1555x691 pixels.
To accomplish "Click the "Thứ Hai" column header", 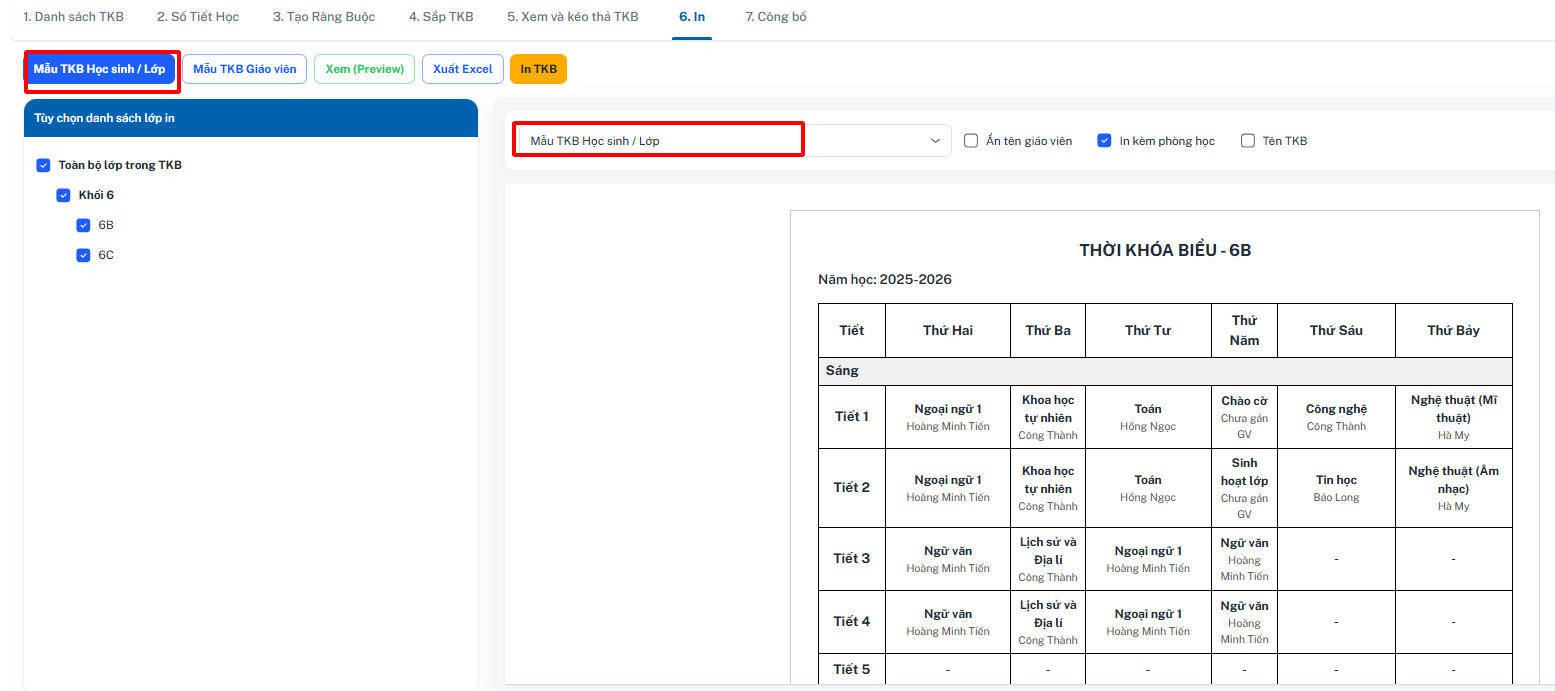I will point(948,330).
